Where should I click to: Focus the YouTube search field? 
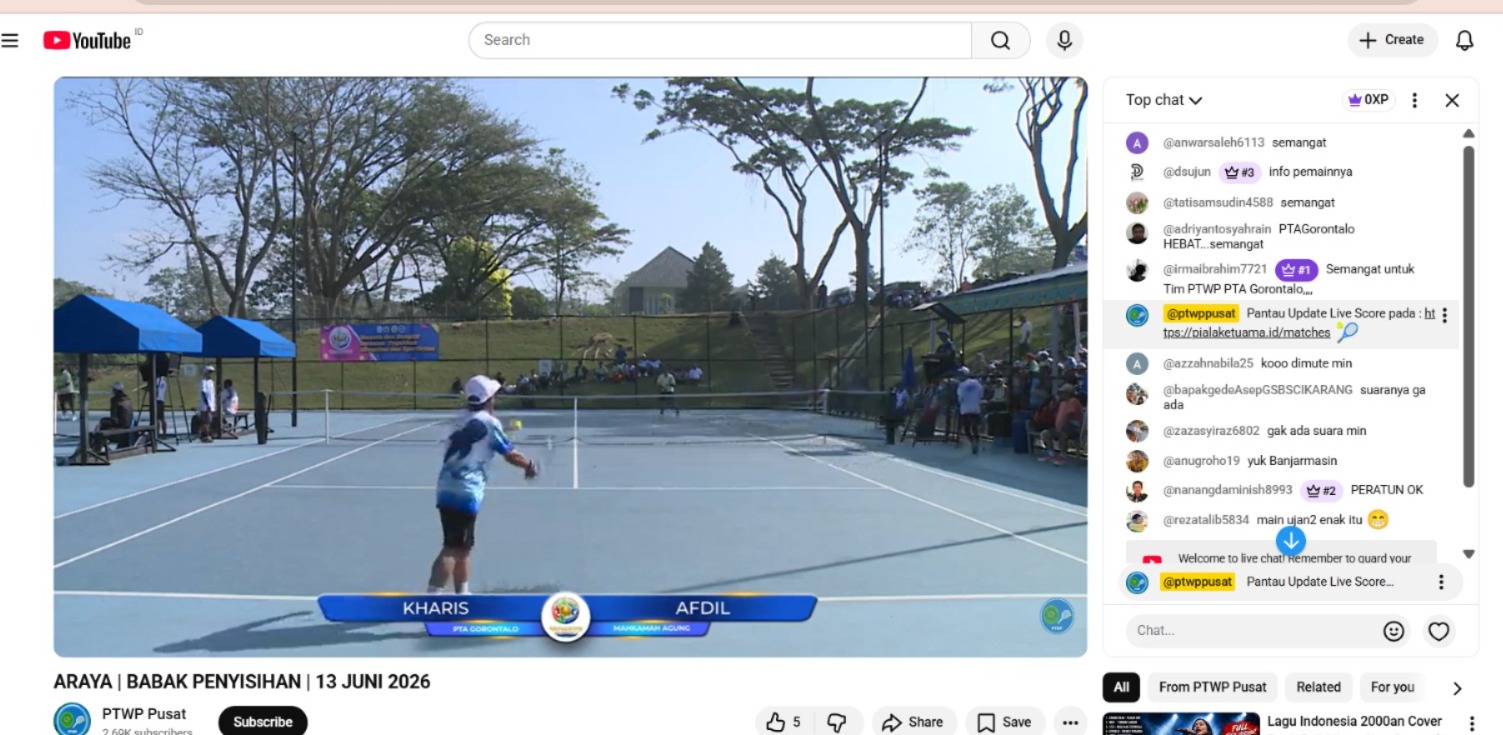(x=720, y=40)
